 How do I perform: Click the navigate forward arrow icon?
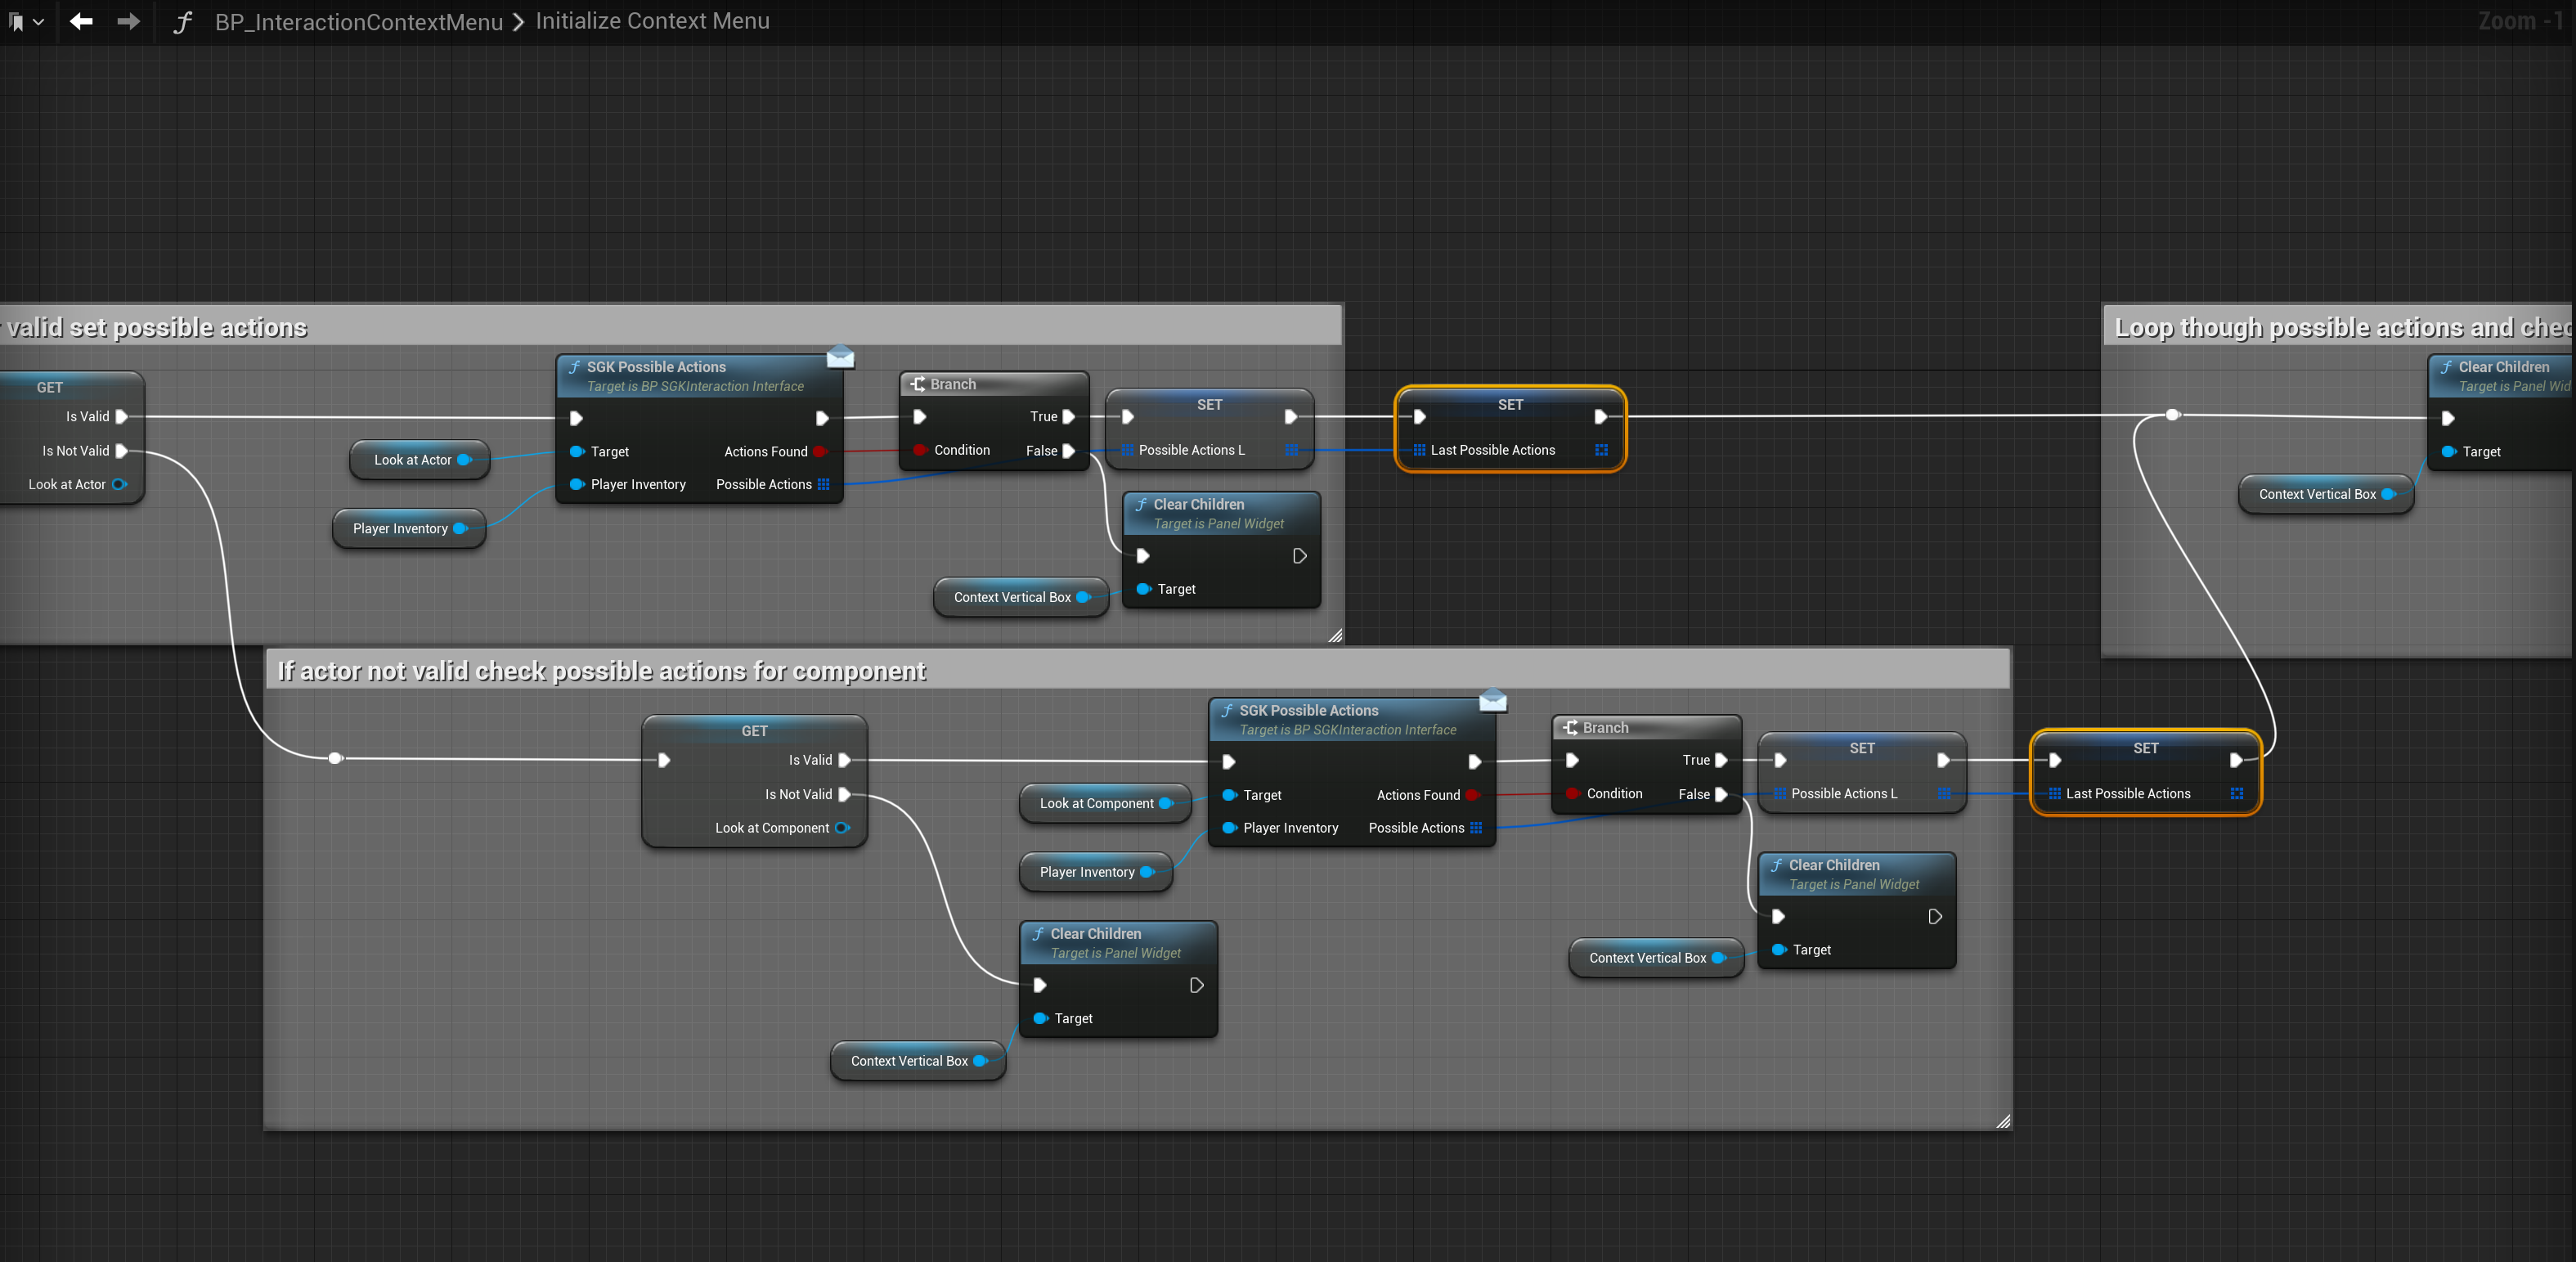tap(128, 21)
